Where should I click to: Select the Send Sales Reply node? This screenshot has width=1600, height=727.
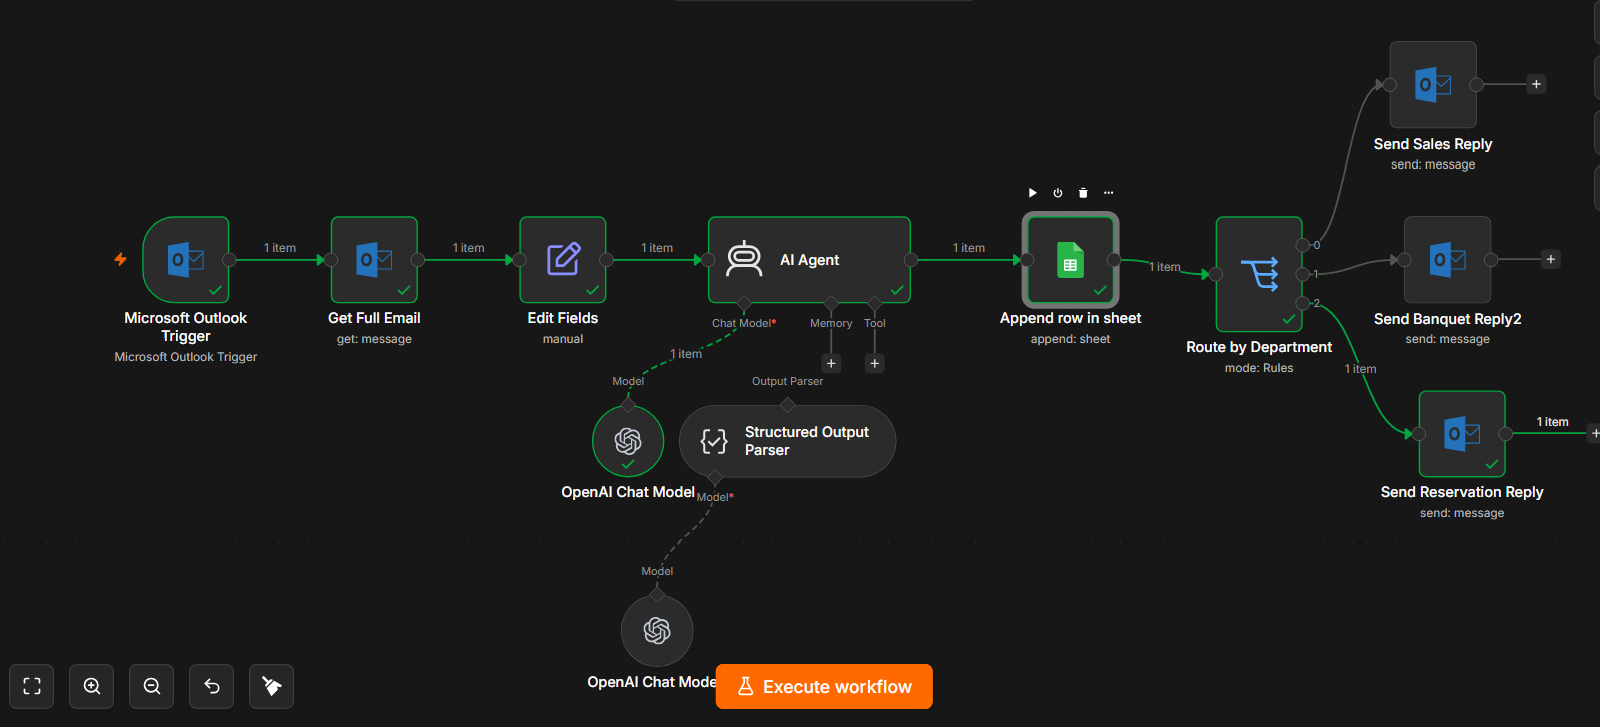point(1433,85)
